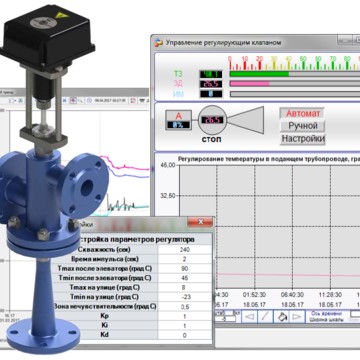The width and height of the screenshot is (360, 360).
Task: Select the paint bucket icon in chart toolbar
Action: [281, 316]
